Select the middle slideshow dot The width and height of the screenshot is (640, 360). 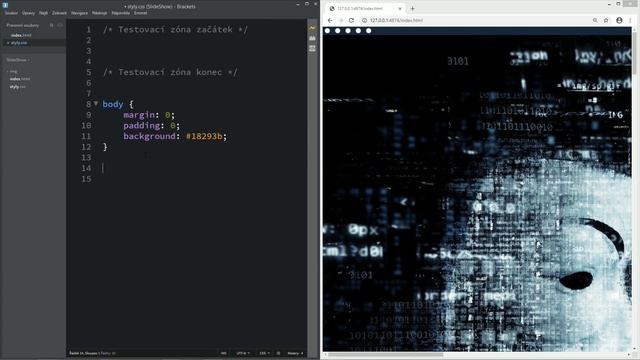348,31
